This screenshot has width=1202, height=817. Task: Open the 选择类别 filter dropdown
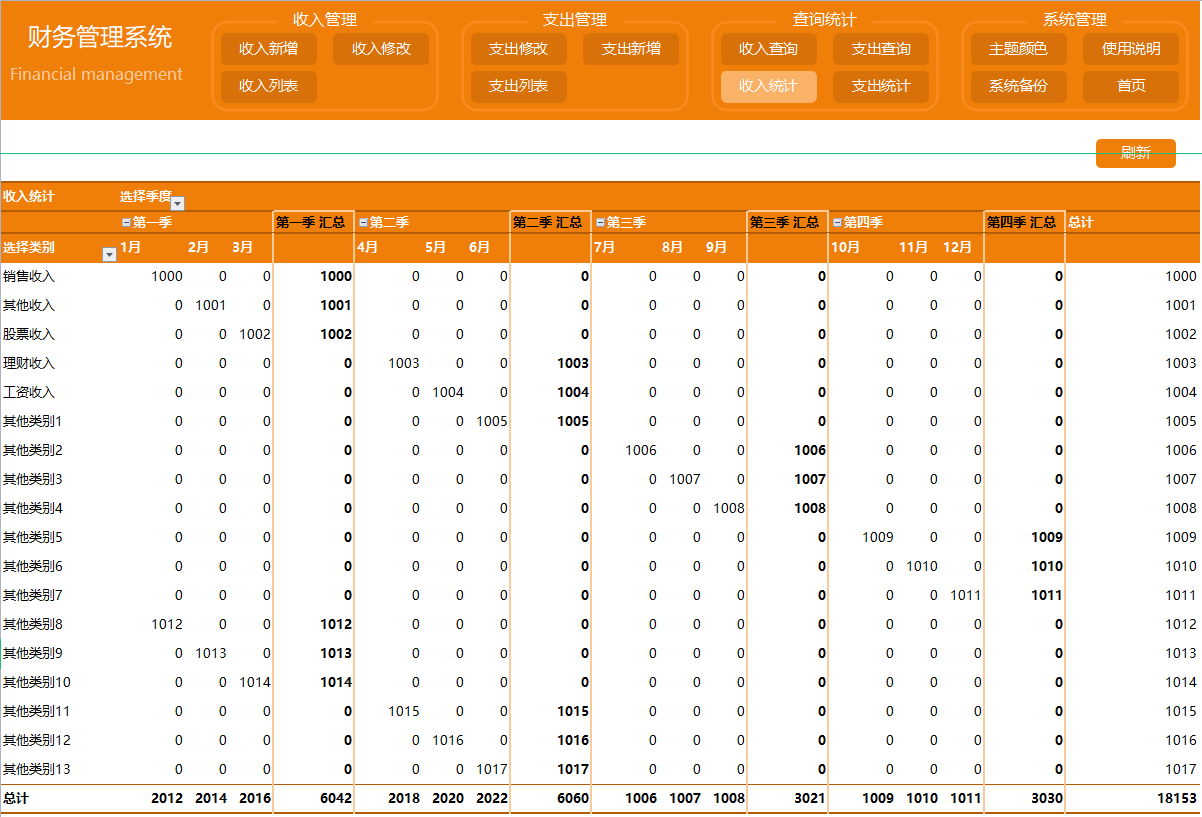pyautogui.click(x=110, y=255)
